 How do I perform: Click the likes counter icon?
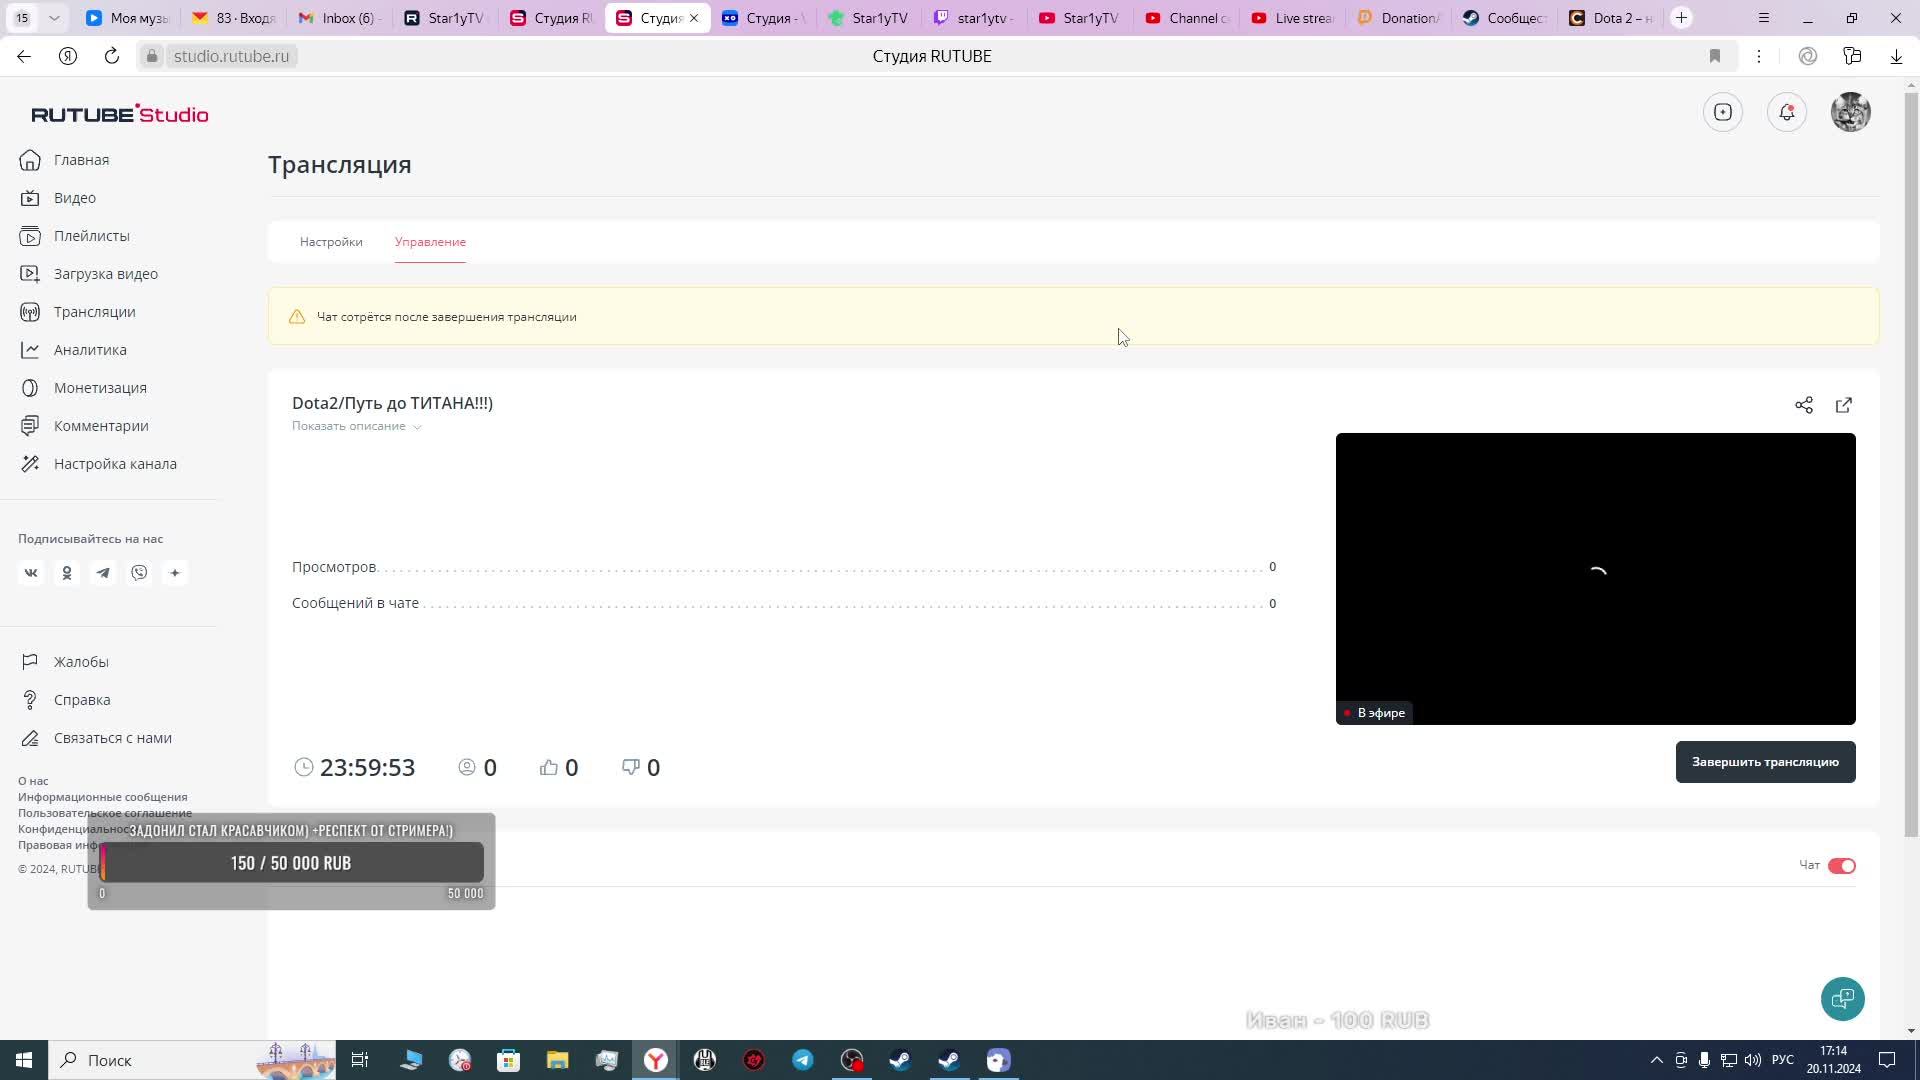pyautogui.click(x=549, y=767)
